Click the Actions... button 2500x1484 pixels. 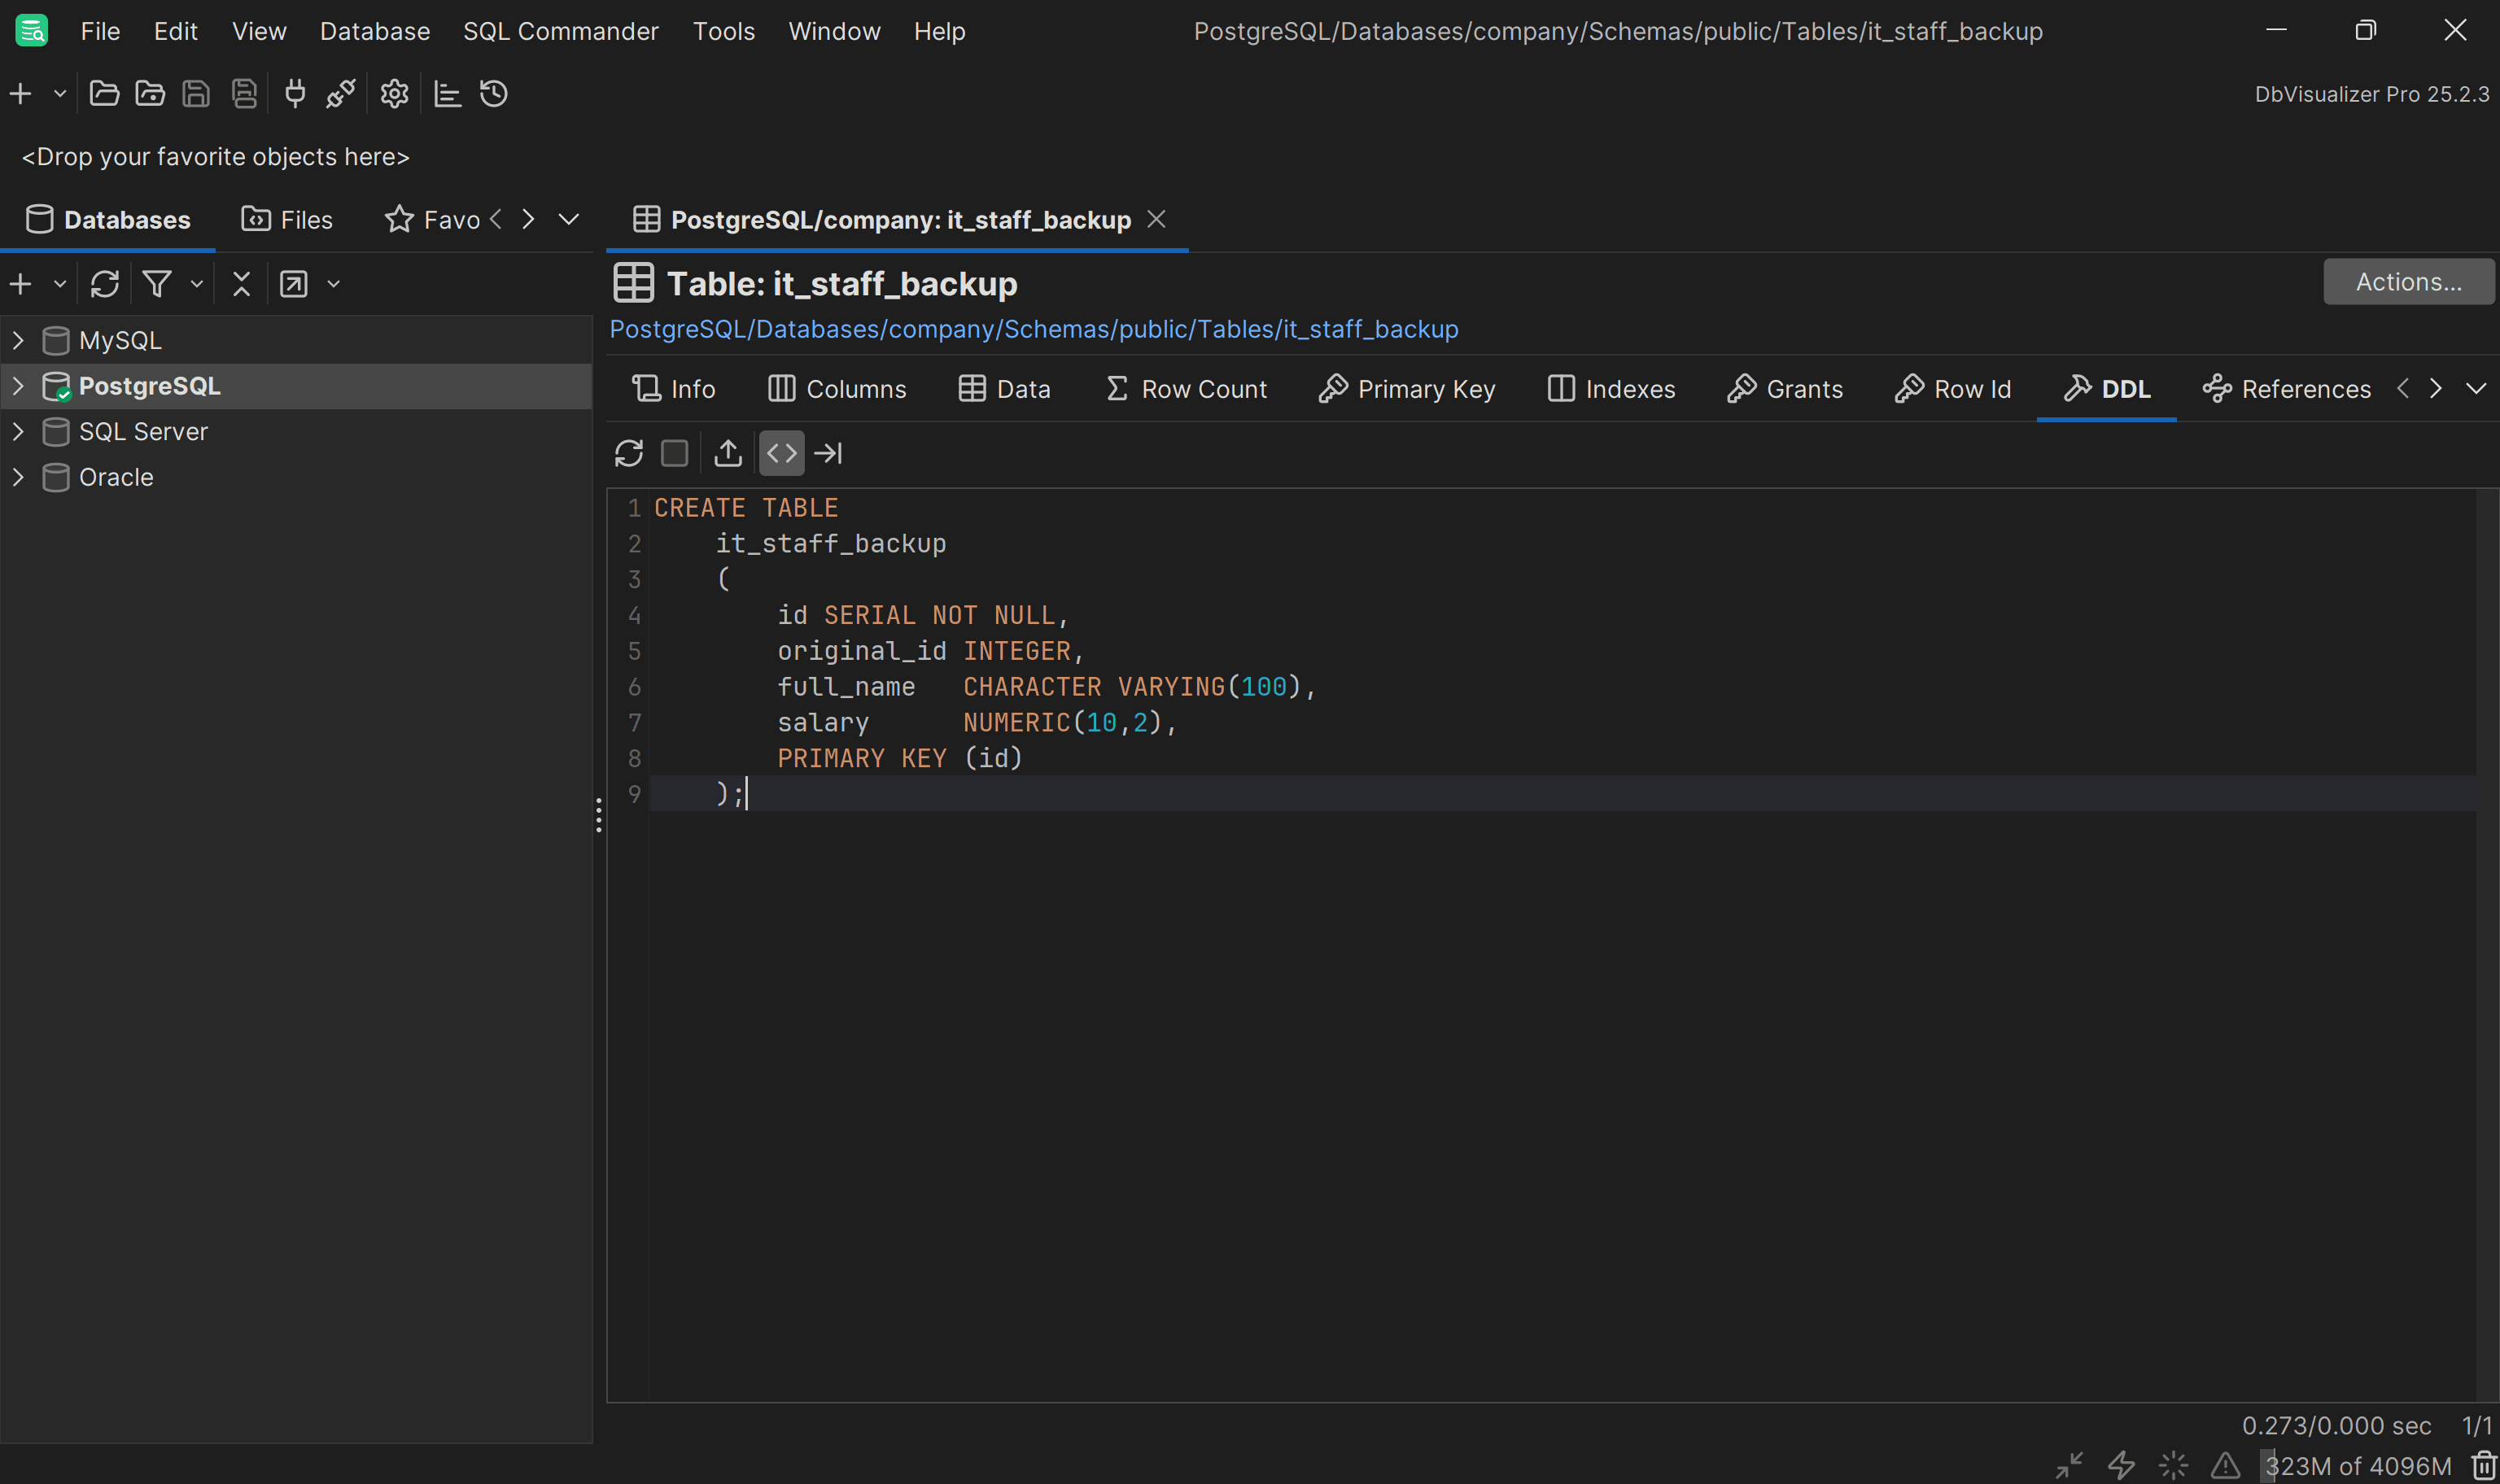pyautogui.click(x=2408, y=282)
